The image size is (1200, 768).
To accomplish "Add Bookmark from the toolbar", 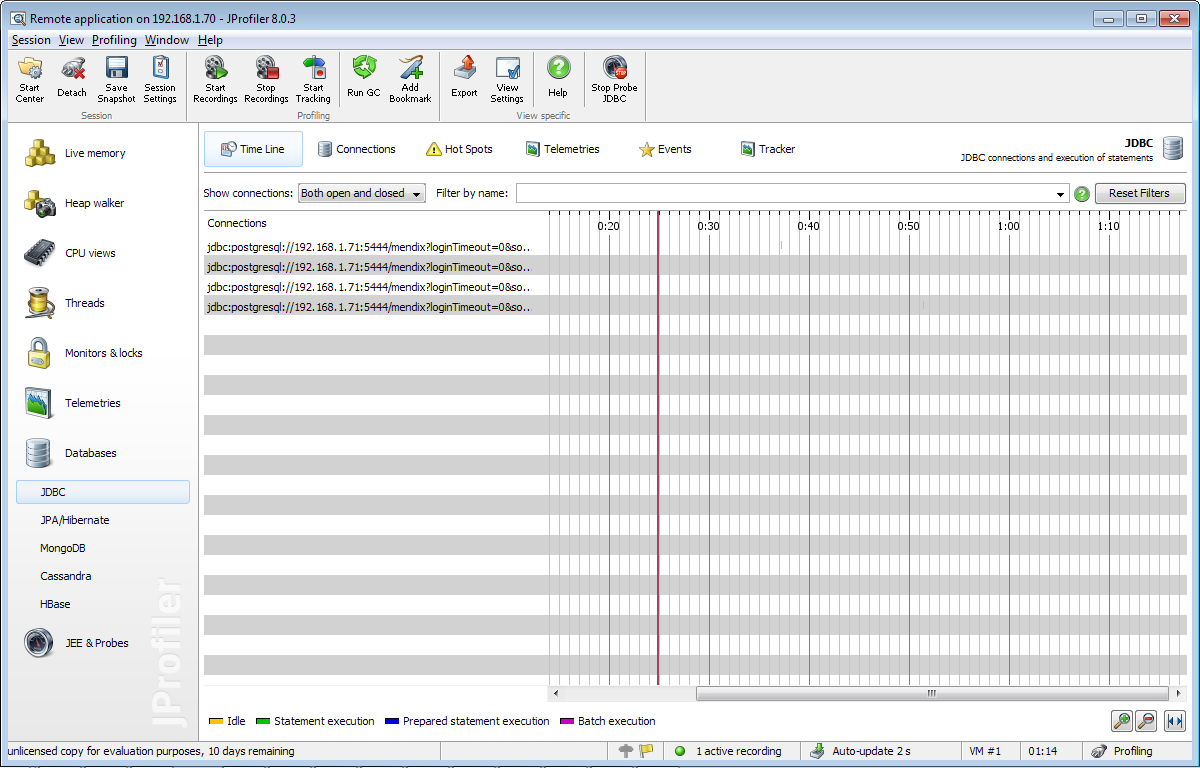I will pyautogui.click(x=410, y=79).
